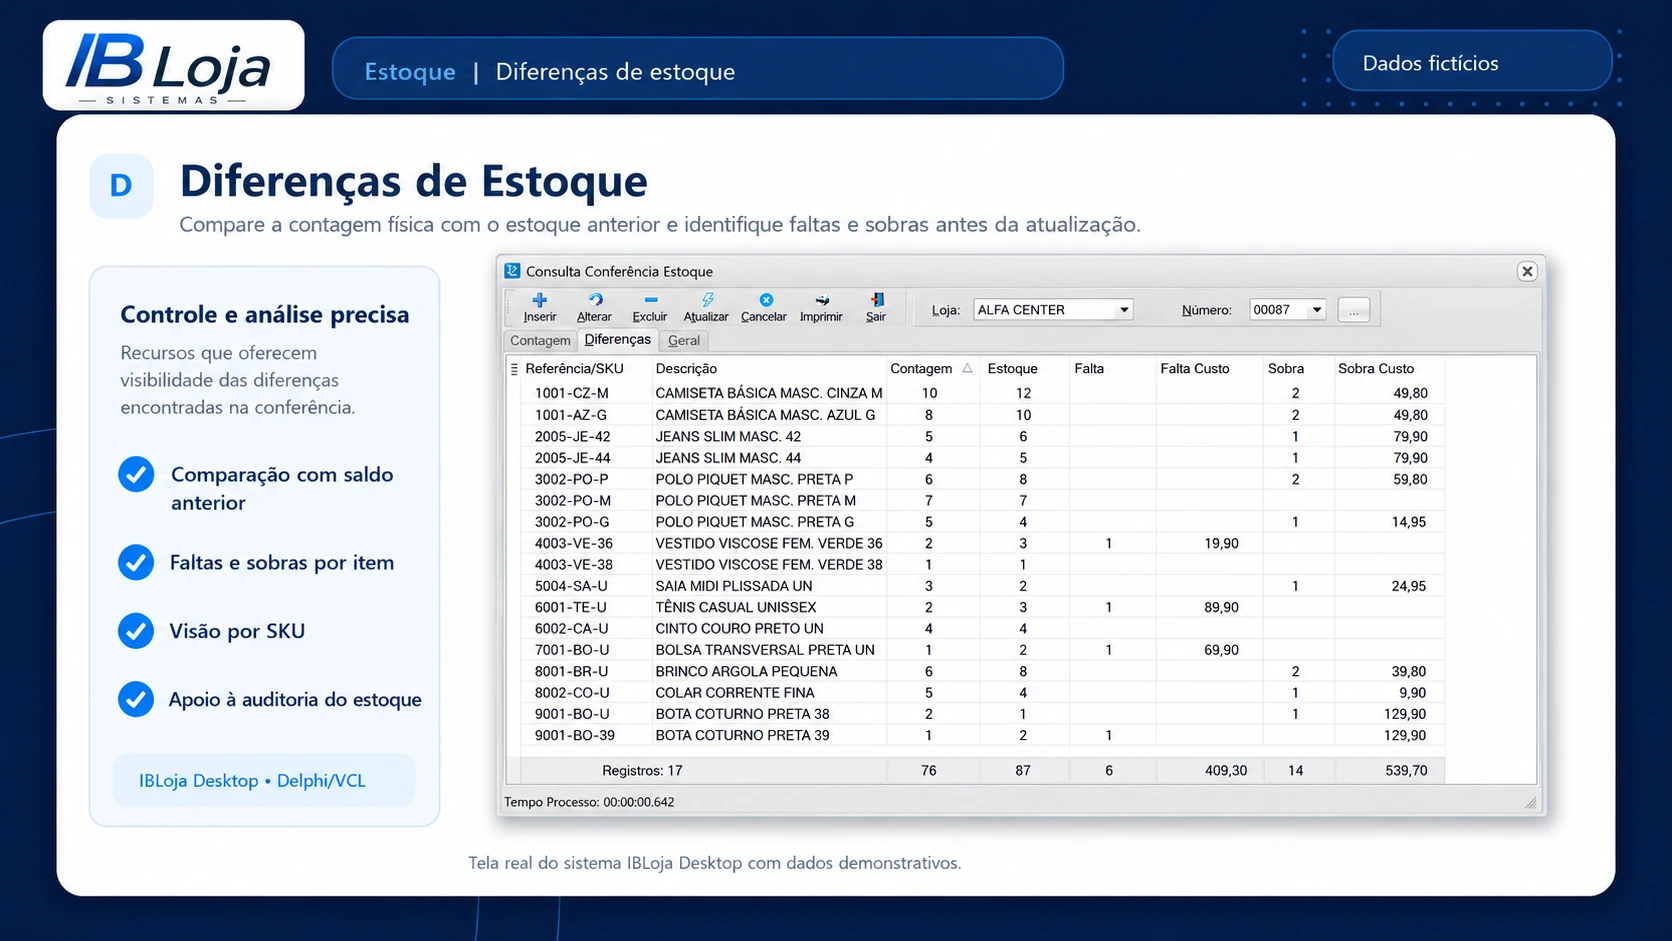Click the Atualizar toolbar icon
The height and width of the screenshot is (941, 1672).
pos(707,300)
